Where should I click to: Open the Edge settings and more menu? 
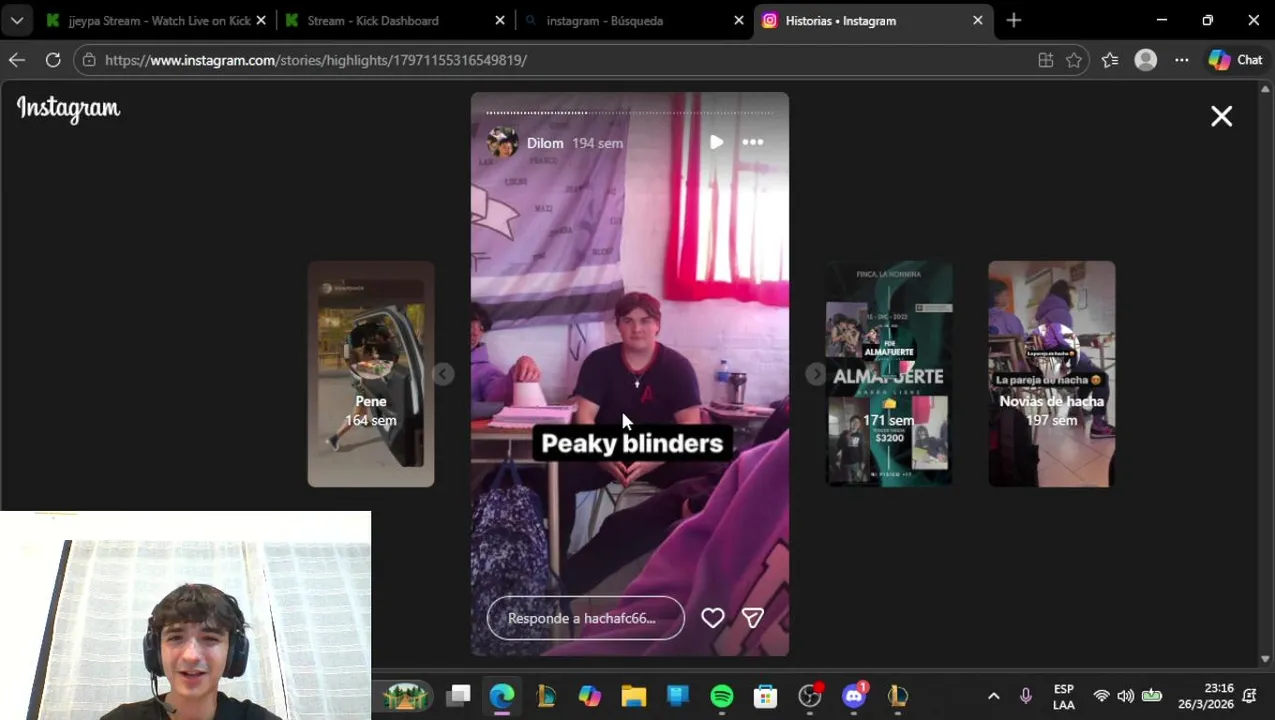(1182, 60)
